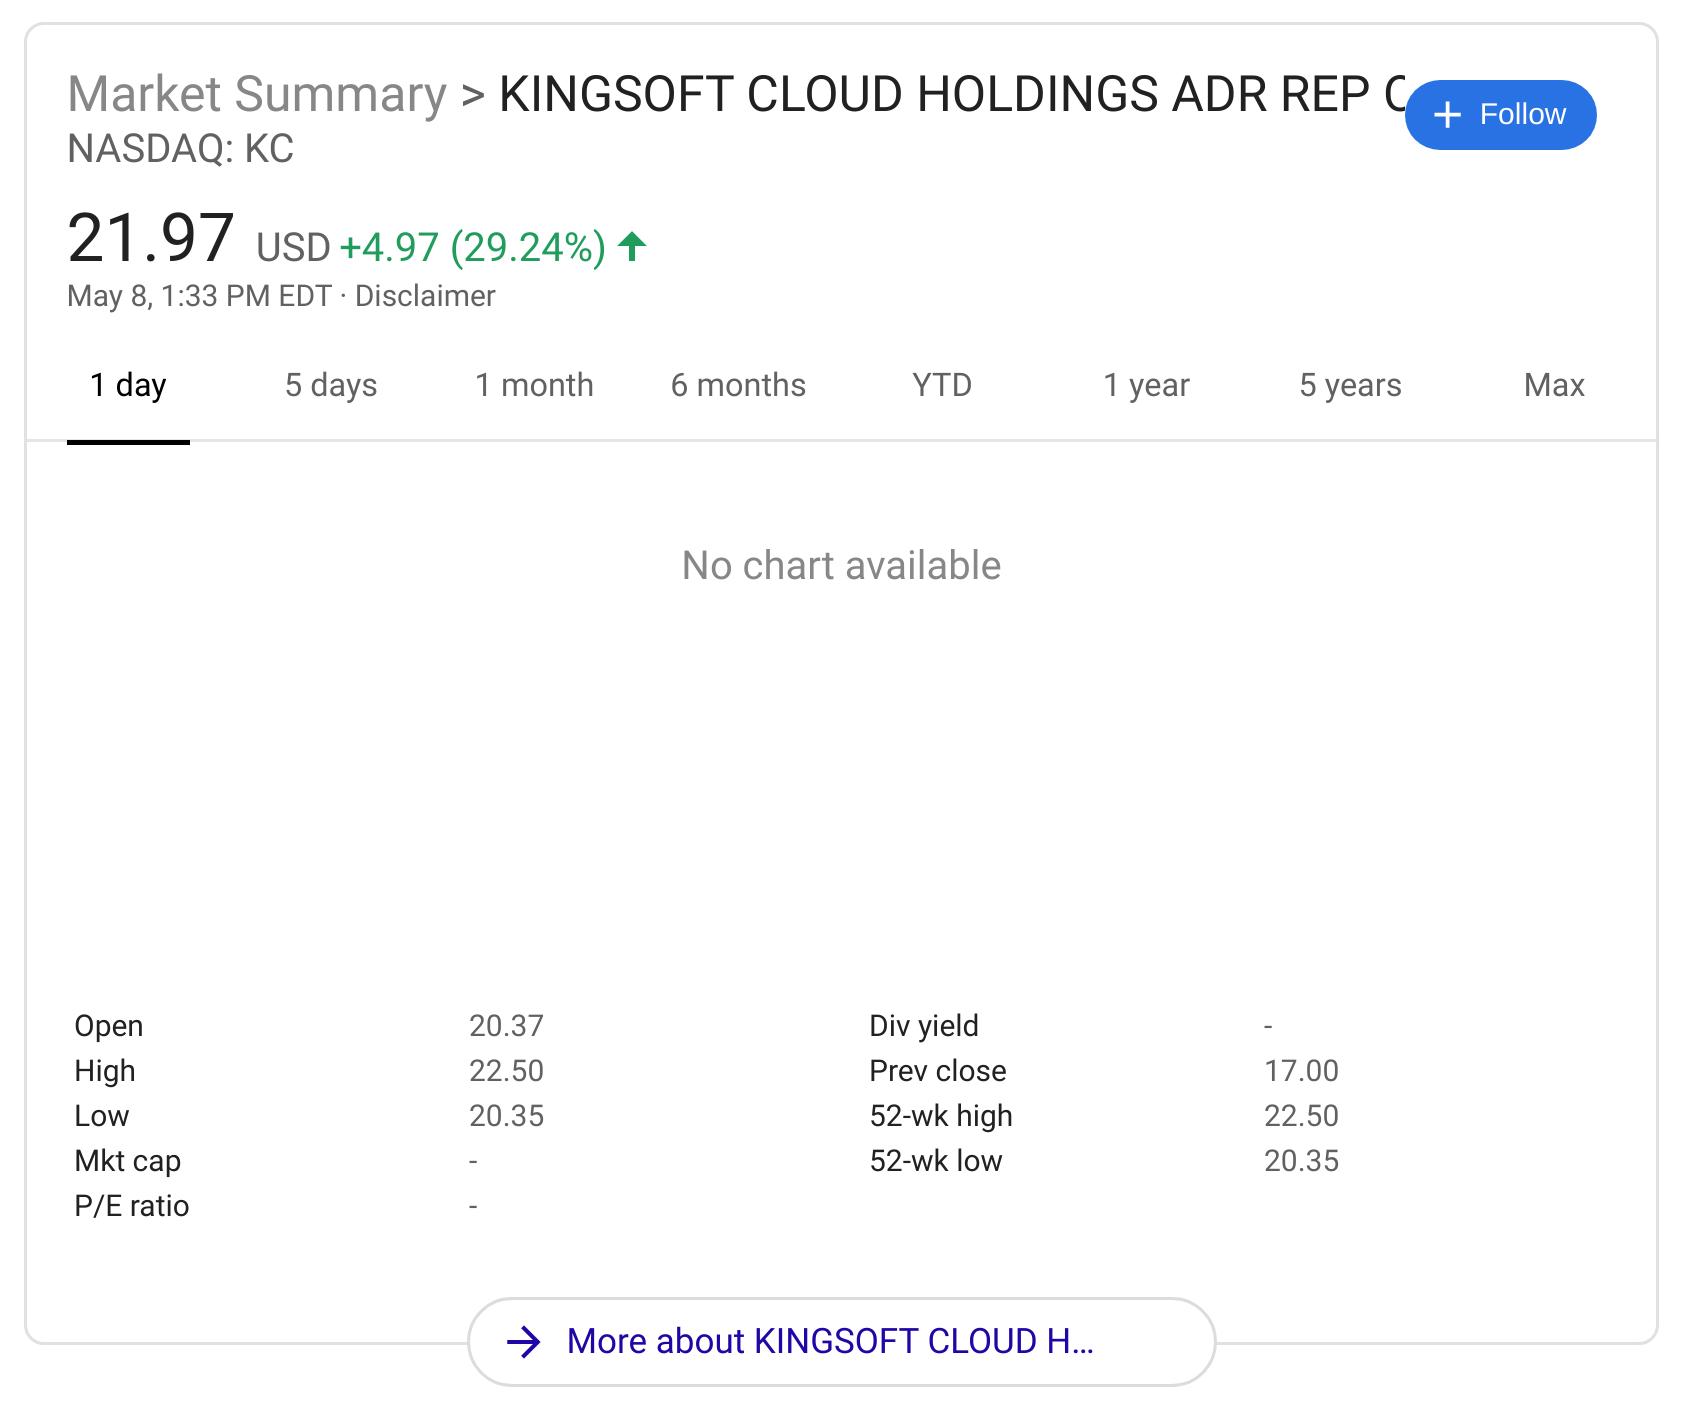Viewport: 1692px width, 1406px height.
Task: Click the Div yield label
Action: click(x=924, y=1026)
